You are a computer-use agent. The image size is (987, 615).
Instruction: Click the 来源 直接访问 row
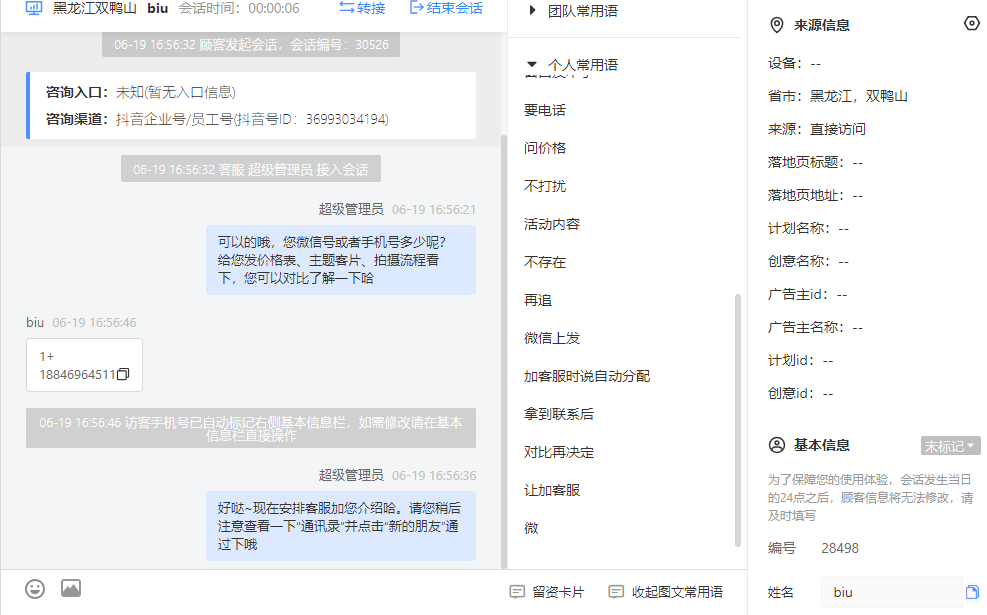pos(816,129)
